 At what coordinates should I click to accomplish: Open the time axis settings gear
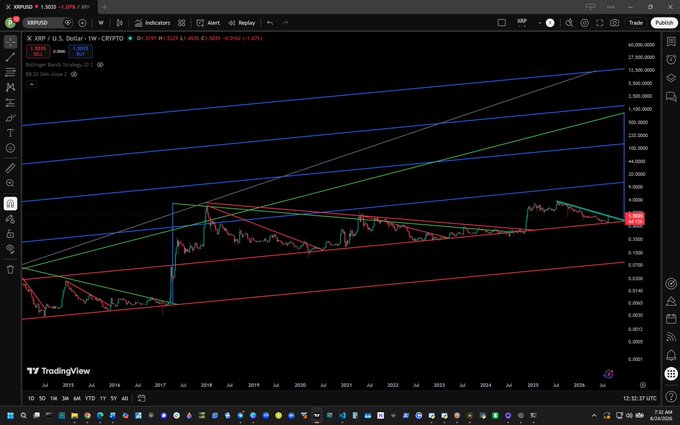(643, 385)
